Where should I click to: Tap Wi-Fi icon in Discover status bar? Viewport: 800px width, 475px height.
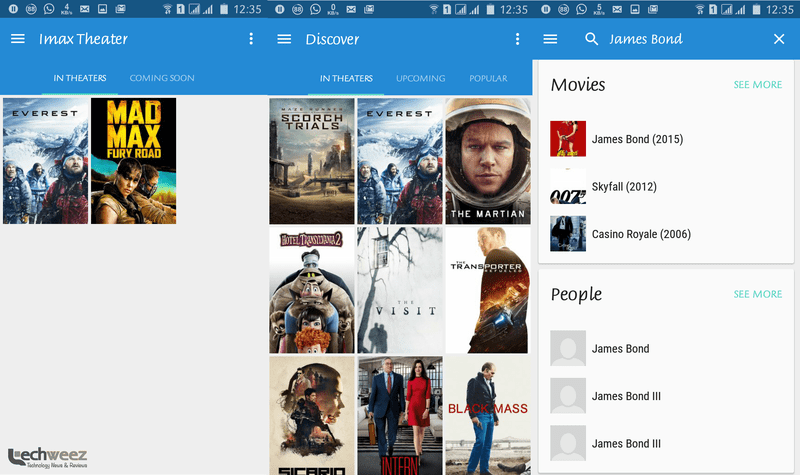tap(434, 9)
